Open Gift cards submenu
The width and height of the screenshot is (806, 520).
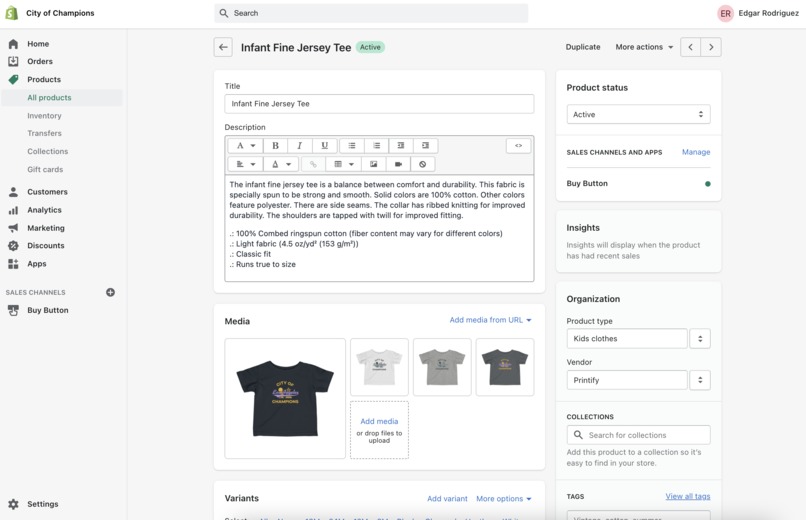[45, 169]
